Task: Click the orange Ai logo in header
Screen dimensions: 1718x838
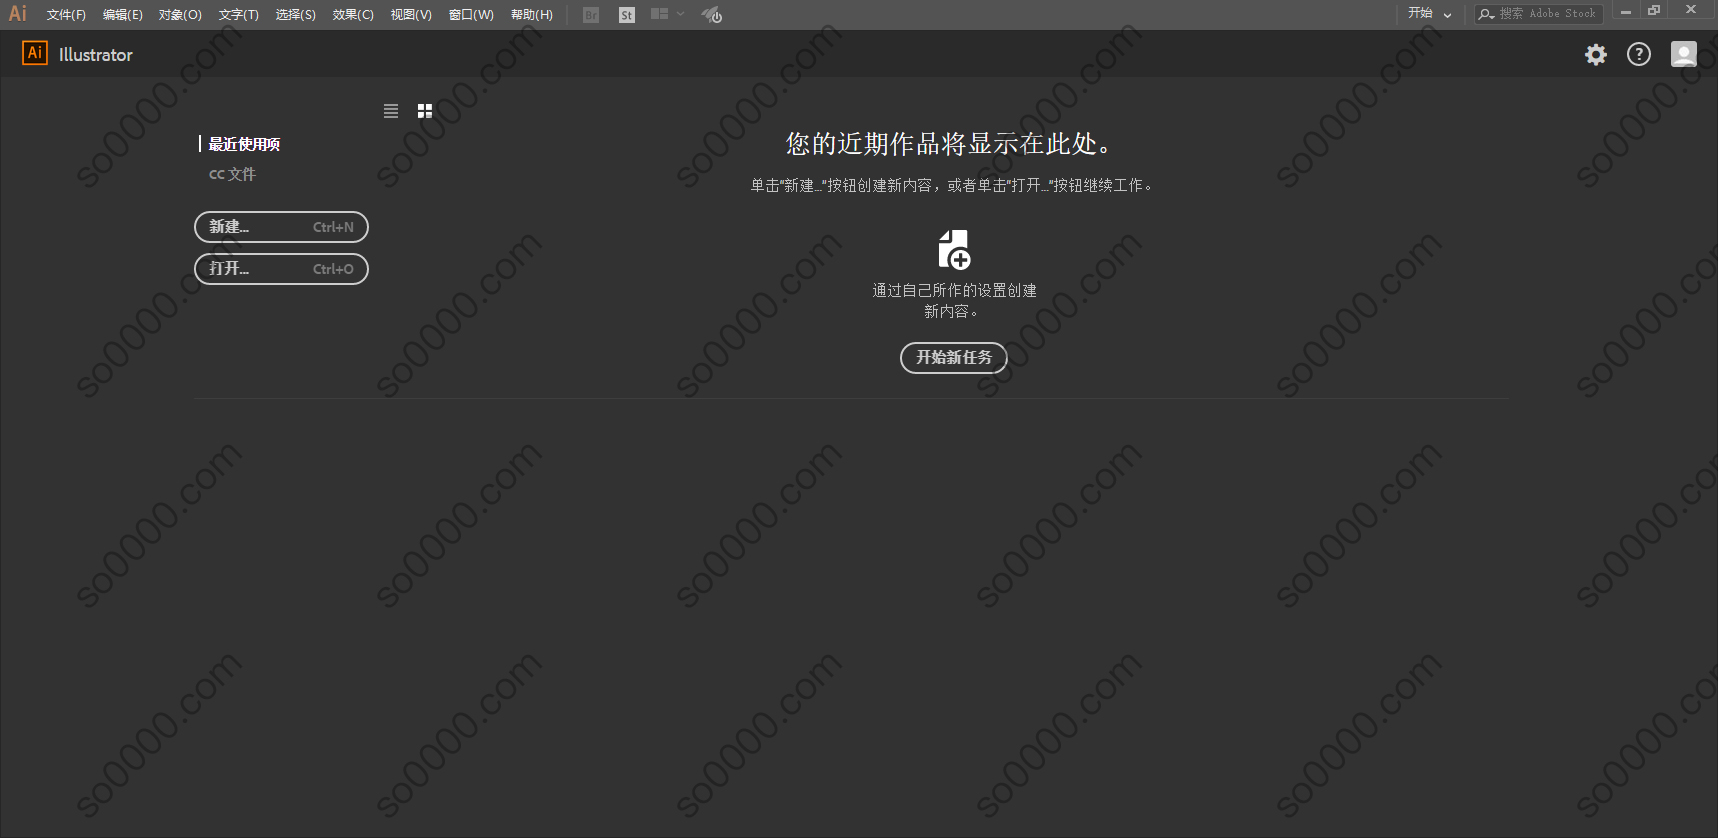Action: (35, 54)
